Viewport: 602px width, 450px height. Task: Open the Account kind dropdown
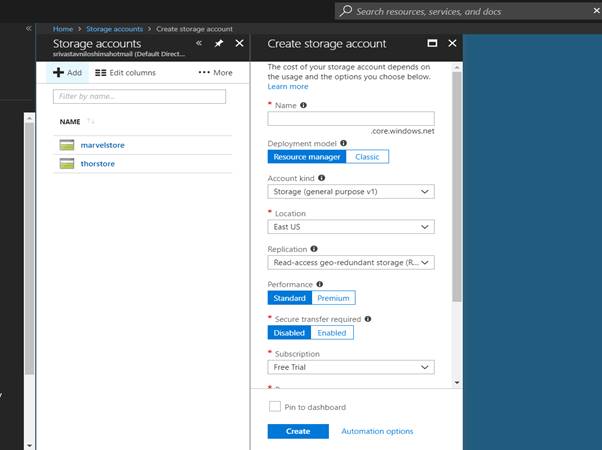351,192
